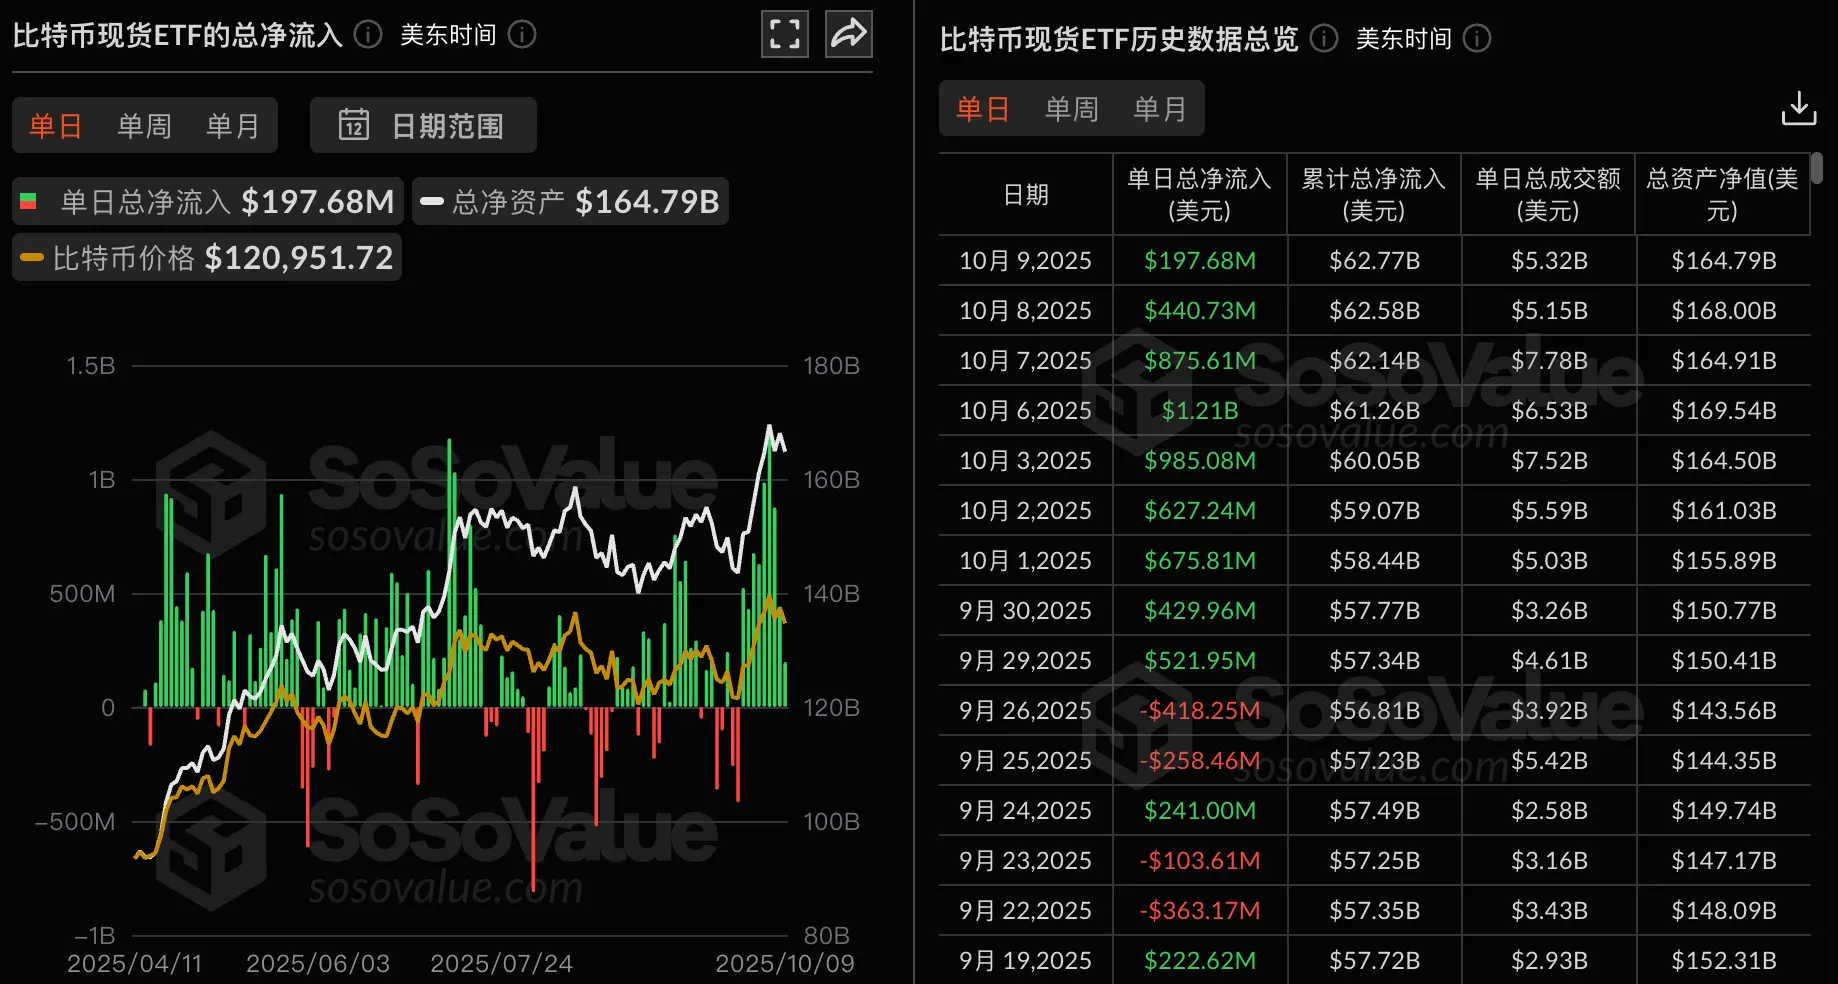
Task: Click info icon next to left 美东时间
Action: point(522,35)
